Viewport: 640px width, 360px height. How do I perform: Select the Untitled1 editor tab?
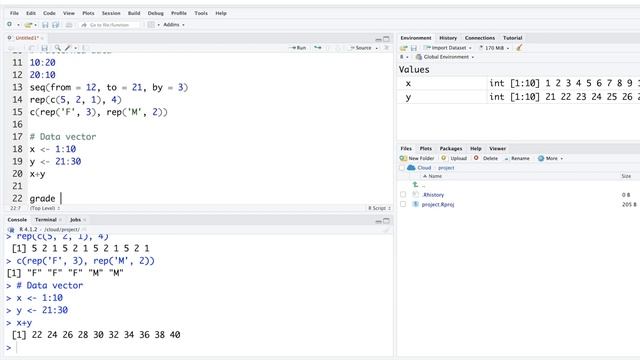[27, 38]
